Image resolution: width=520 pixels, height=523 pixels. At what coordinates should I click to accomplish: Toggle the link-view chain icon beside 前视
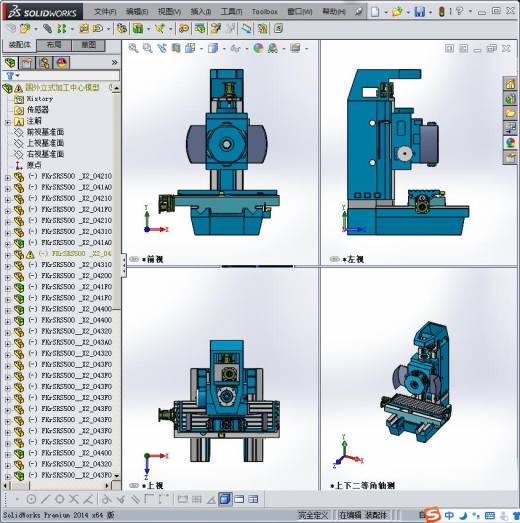[134, 259]
